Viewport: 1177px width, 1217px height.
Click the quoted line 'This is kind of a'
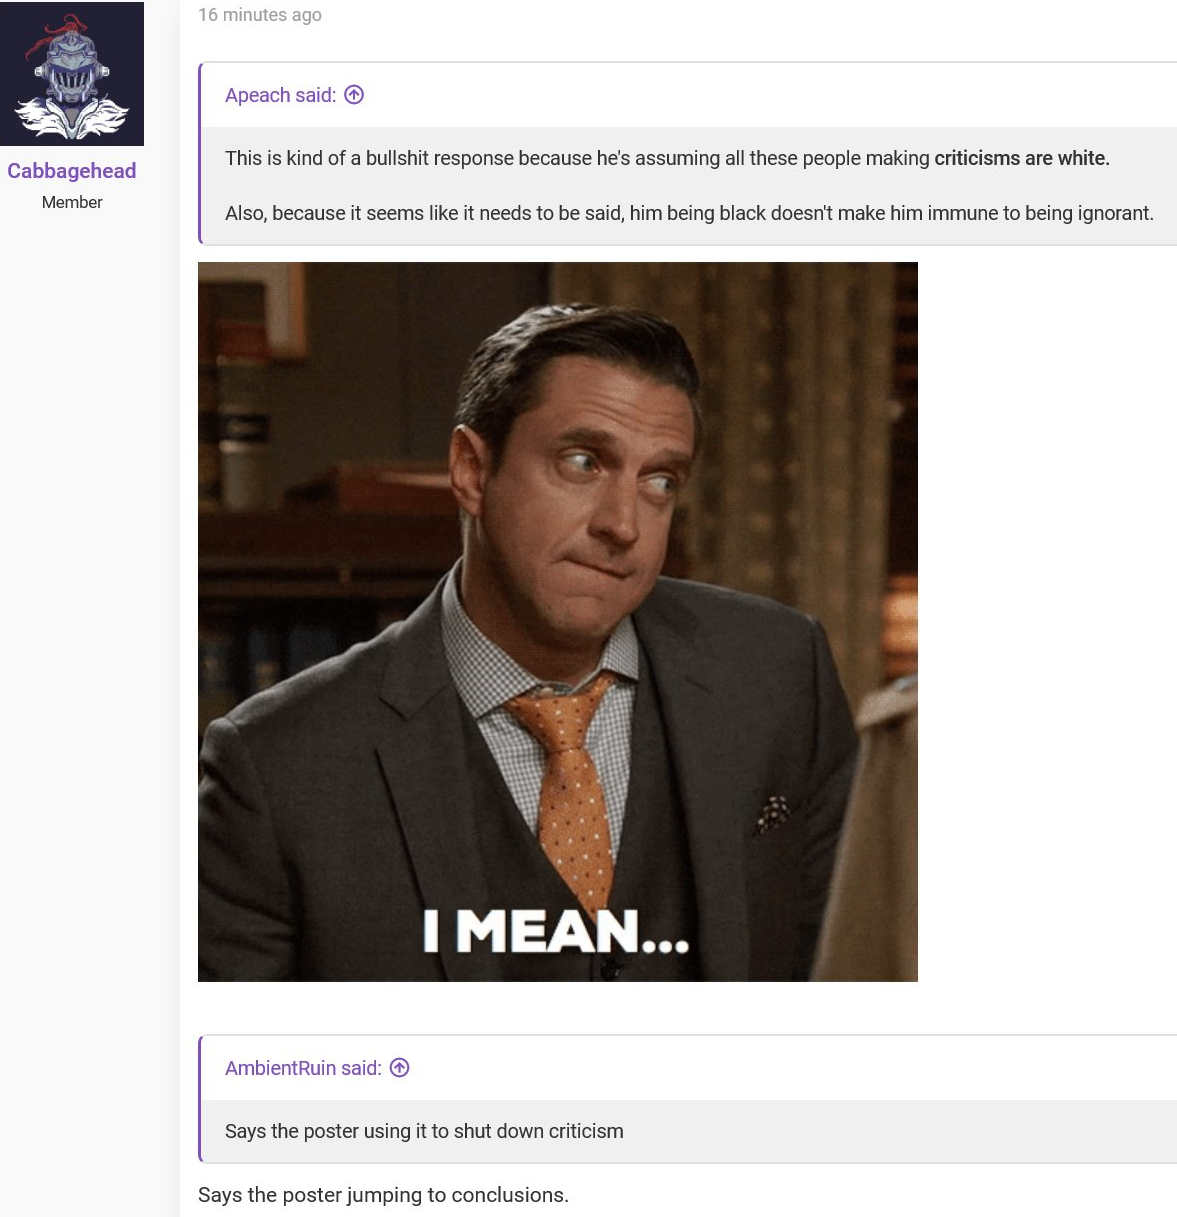[x=667, y=158]
